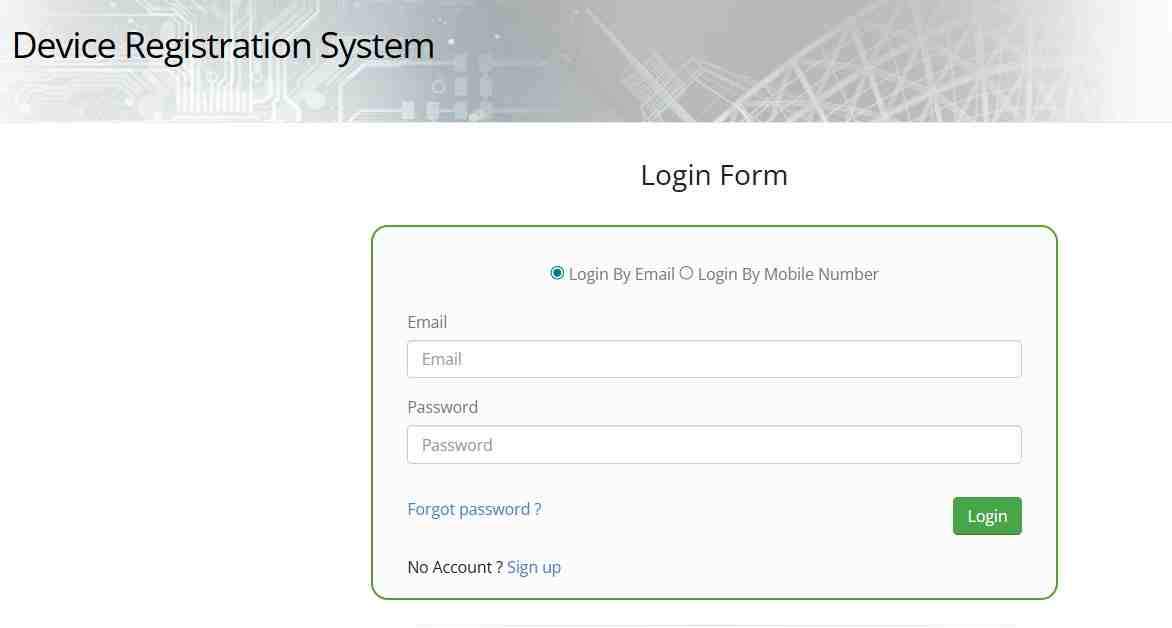Image resolution: width=1172 pixels, height=628 pixels.
Task: Click the Device Registration System banner title
Action: point(223,45)
